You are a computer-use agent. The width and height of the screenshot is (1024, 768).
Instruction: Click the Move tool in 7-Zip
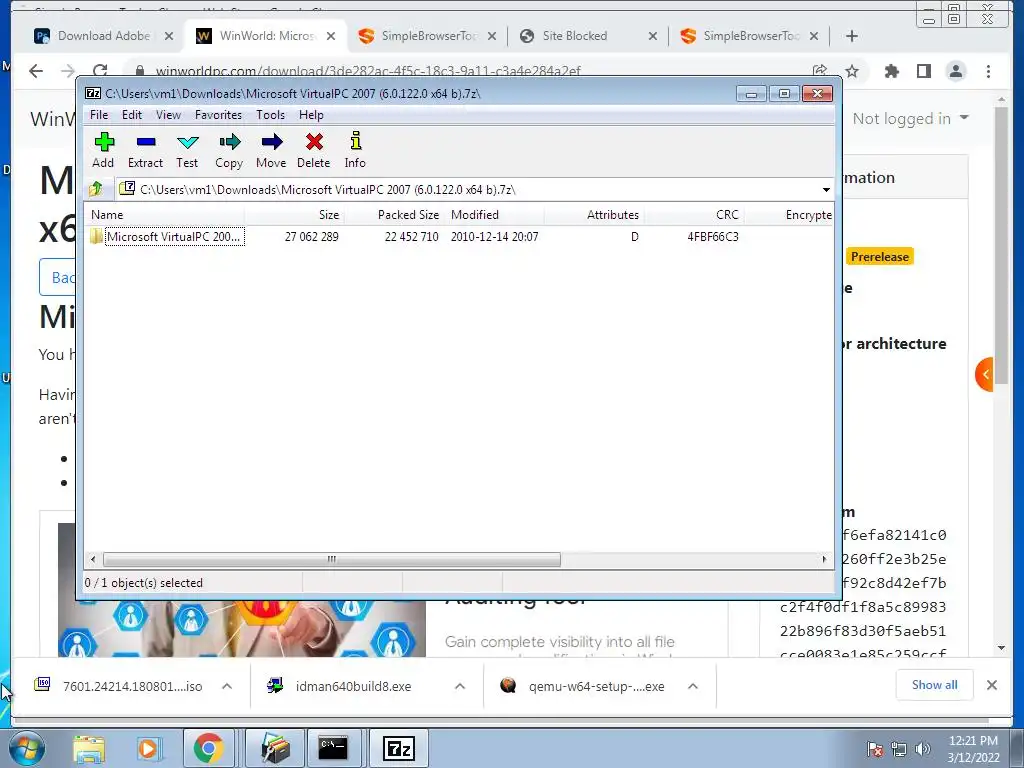[271, 150]
